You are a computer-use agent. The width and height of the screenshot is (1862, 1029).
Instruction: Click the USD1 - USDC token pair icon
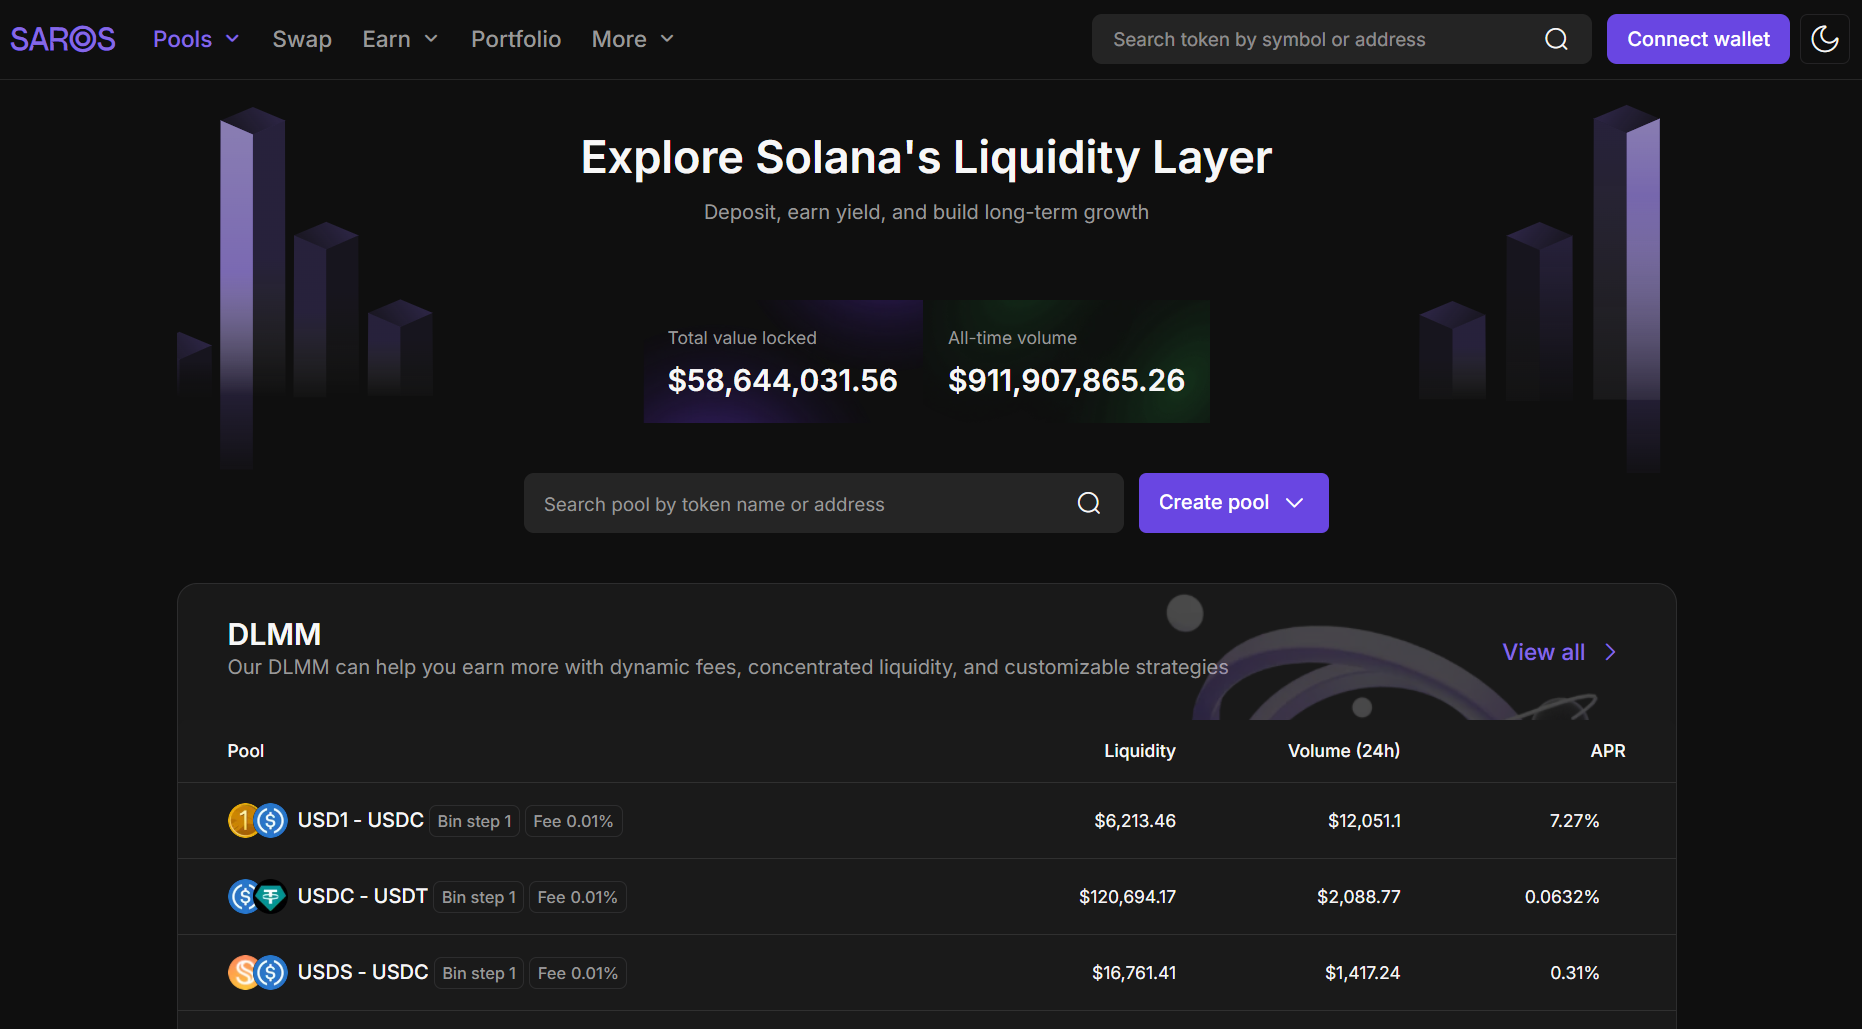click(257, 821)
